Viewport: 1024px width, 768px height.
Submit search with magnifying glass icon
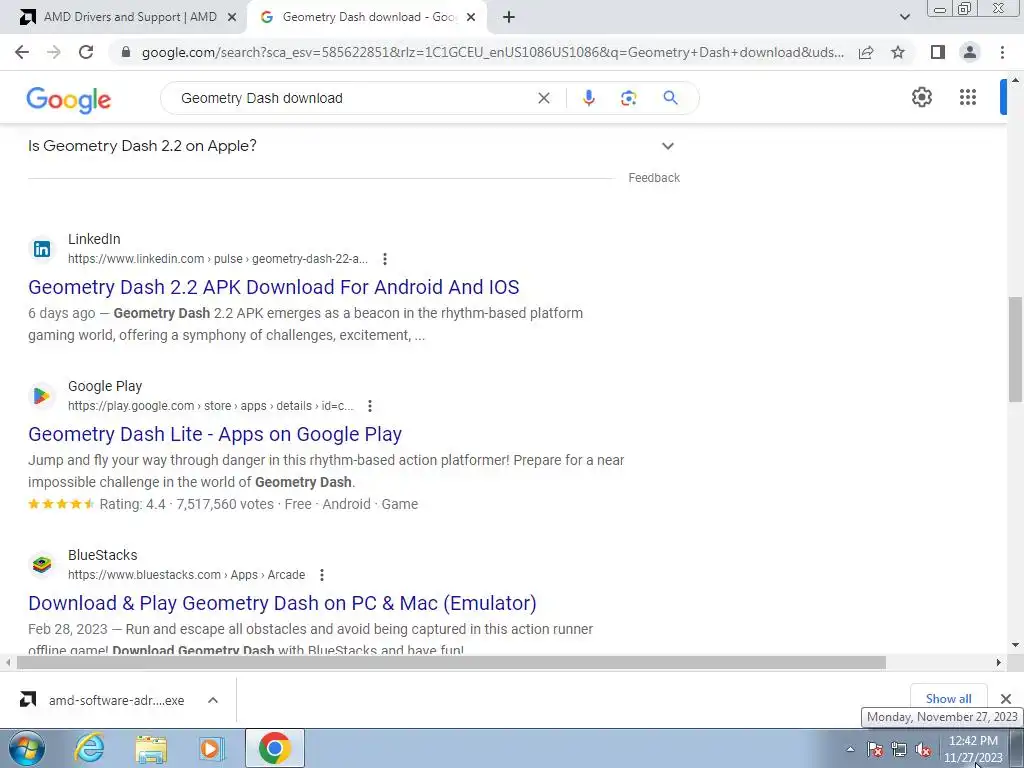(670, 98)
